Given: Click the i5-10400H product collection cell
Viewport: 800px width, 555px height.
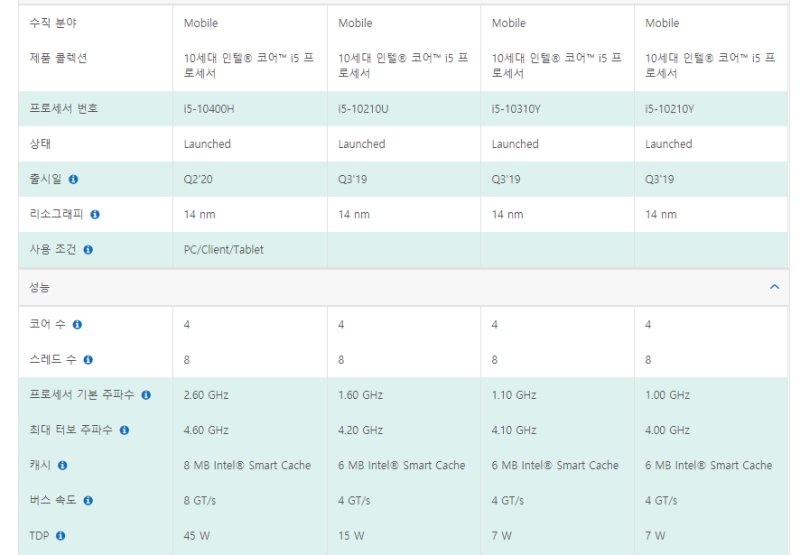Looking at the screenshot, I should point(249,66).
